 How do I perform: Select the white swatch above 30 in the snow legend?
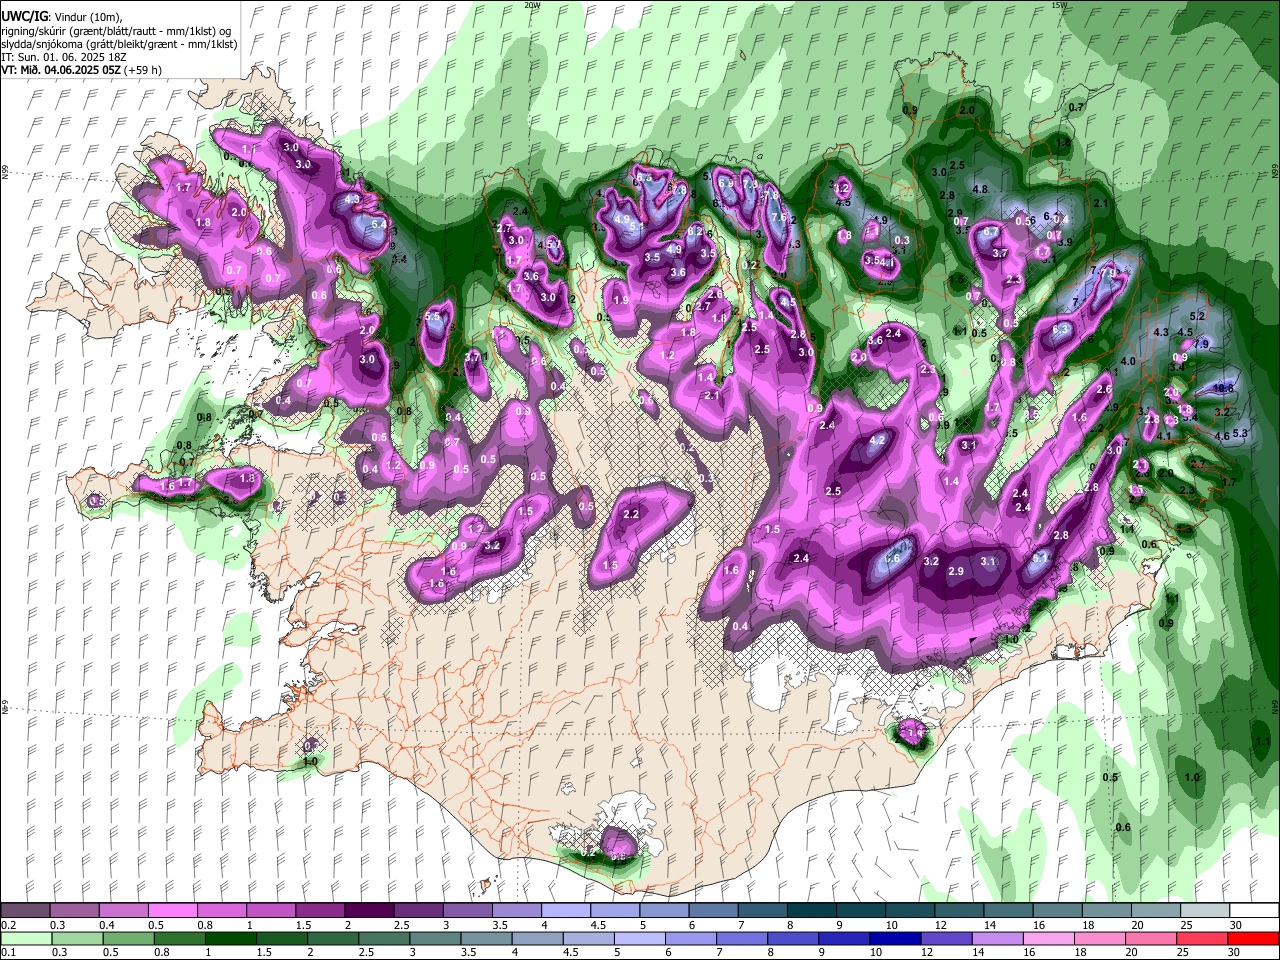(1254, 910)
